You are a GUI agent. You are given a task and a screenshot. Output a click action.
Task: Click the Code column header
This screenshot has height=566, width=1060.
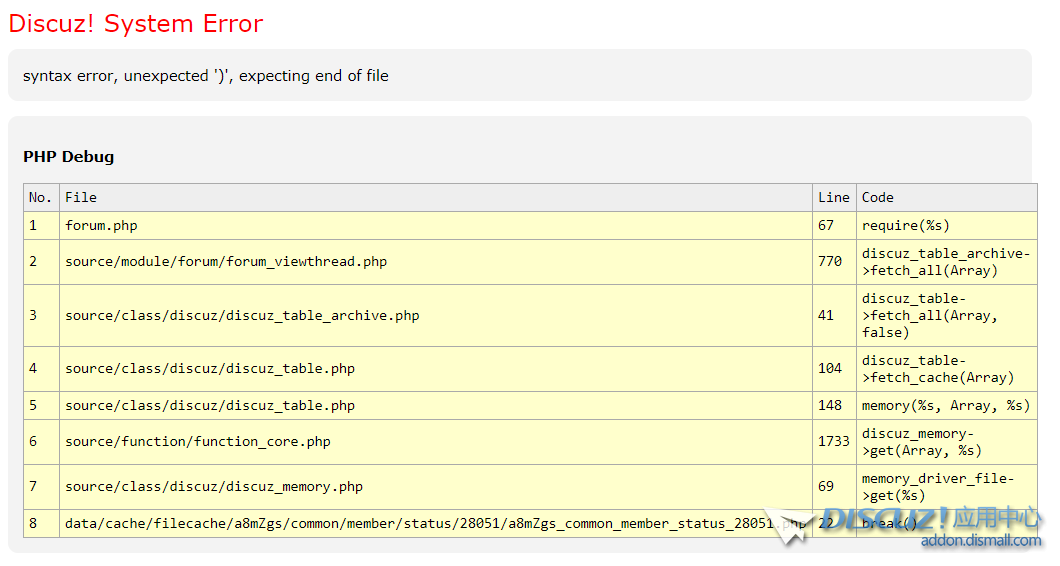point(878,198)
